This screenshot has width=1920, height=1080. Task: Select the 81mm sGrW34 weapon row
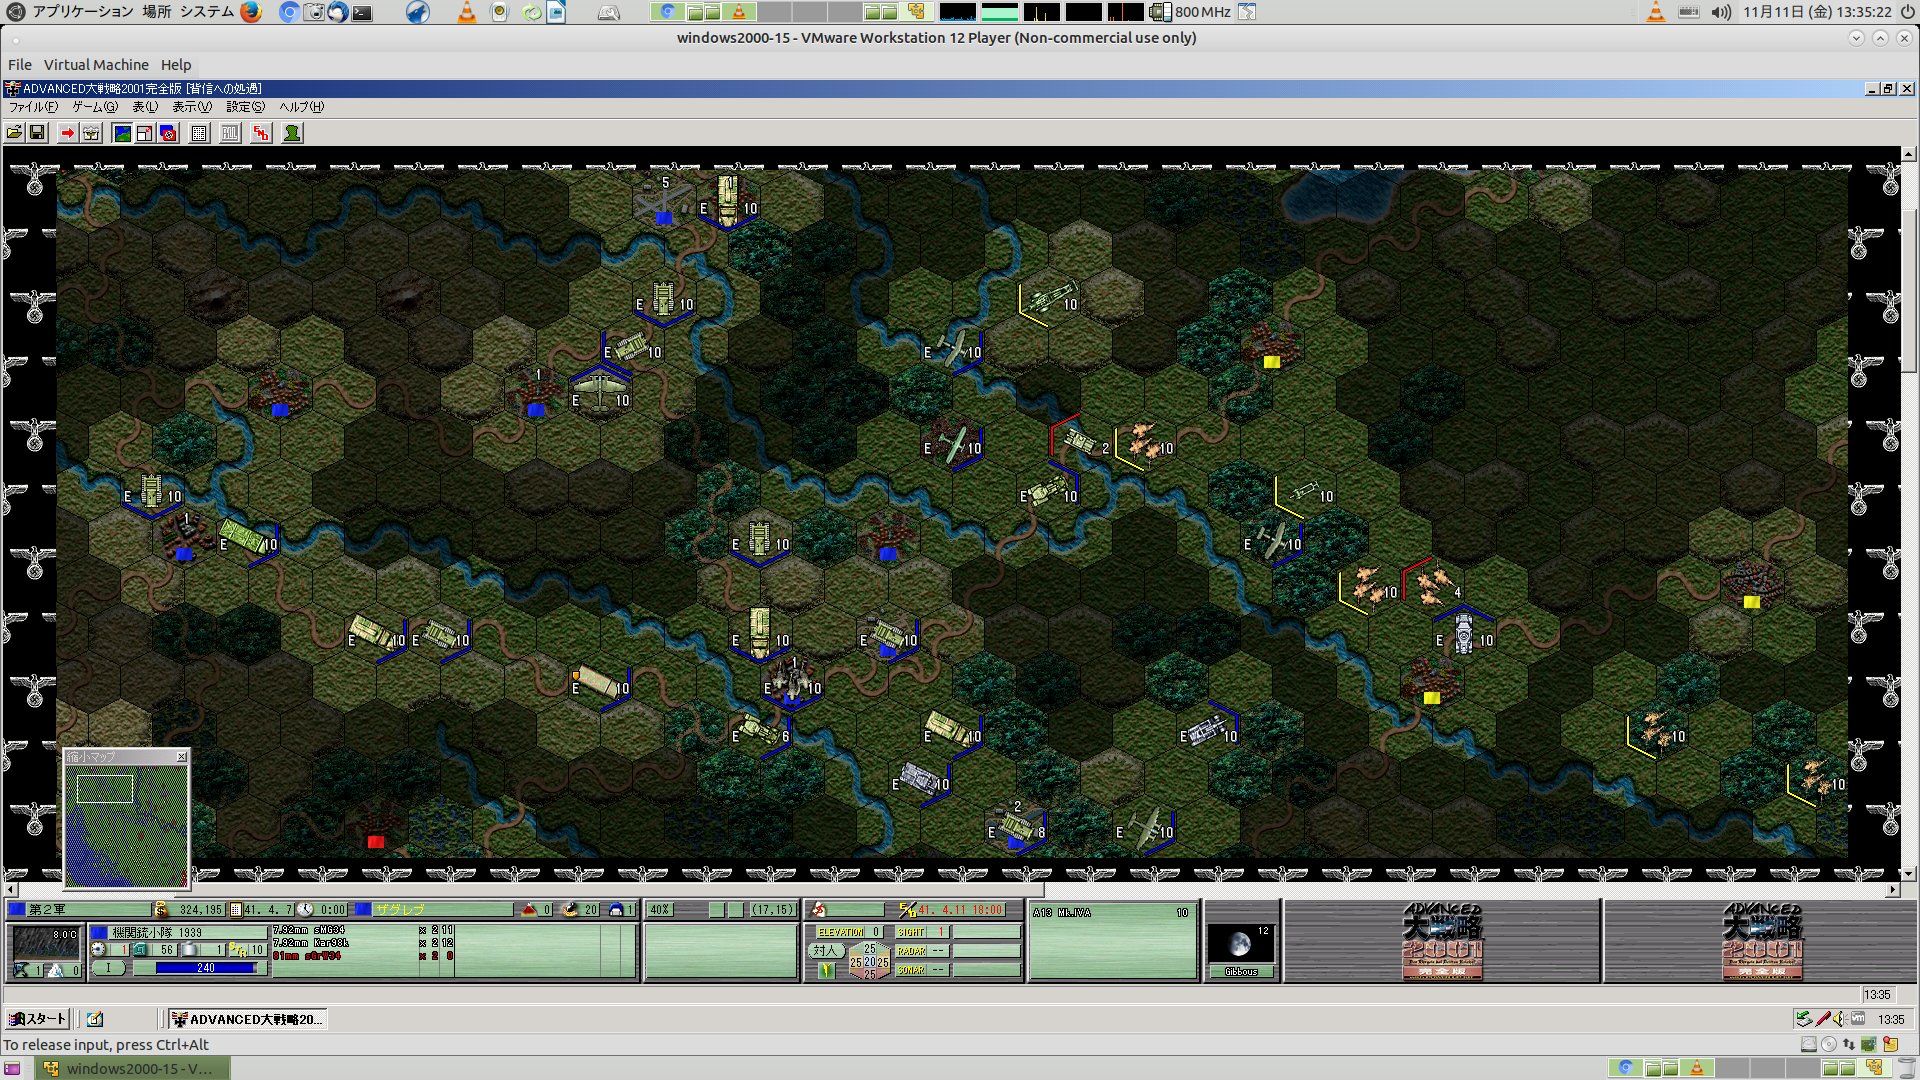(x=364, y=956)
